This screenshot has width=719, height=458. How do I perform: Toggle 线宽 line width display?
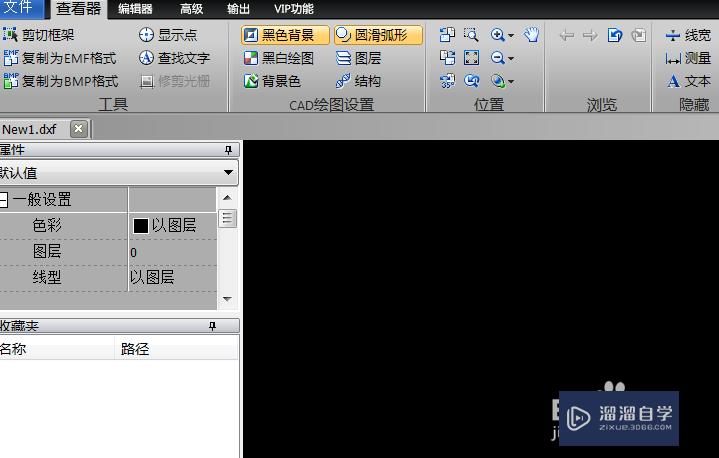click(x=688, y=35)
